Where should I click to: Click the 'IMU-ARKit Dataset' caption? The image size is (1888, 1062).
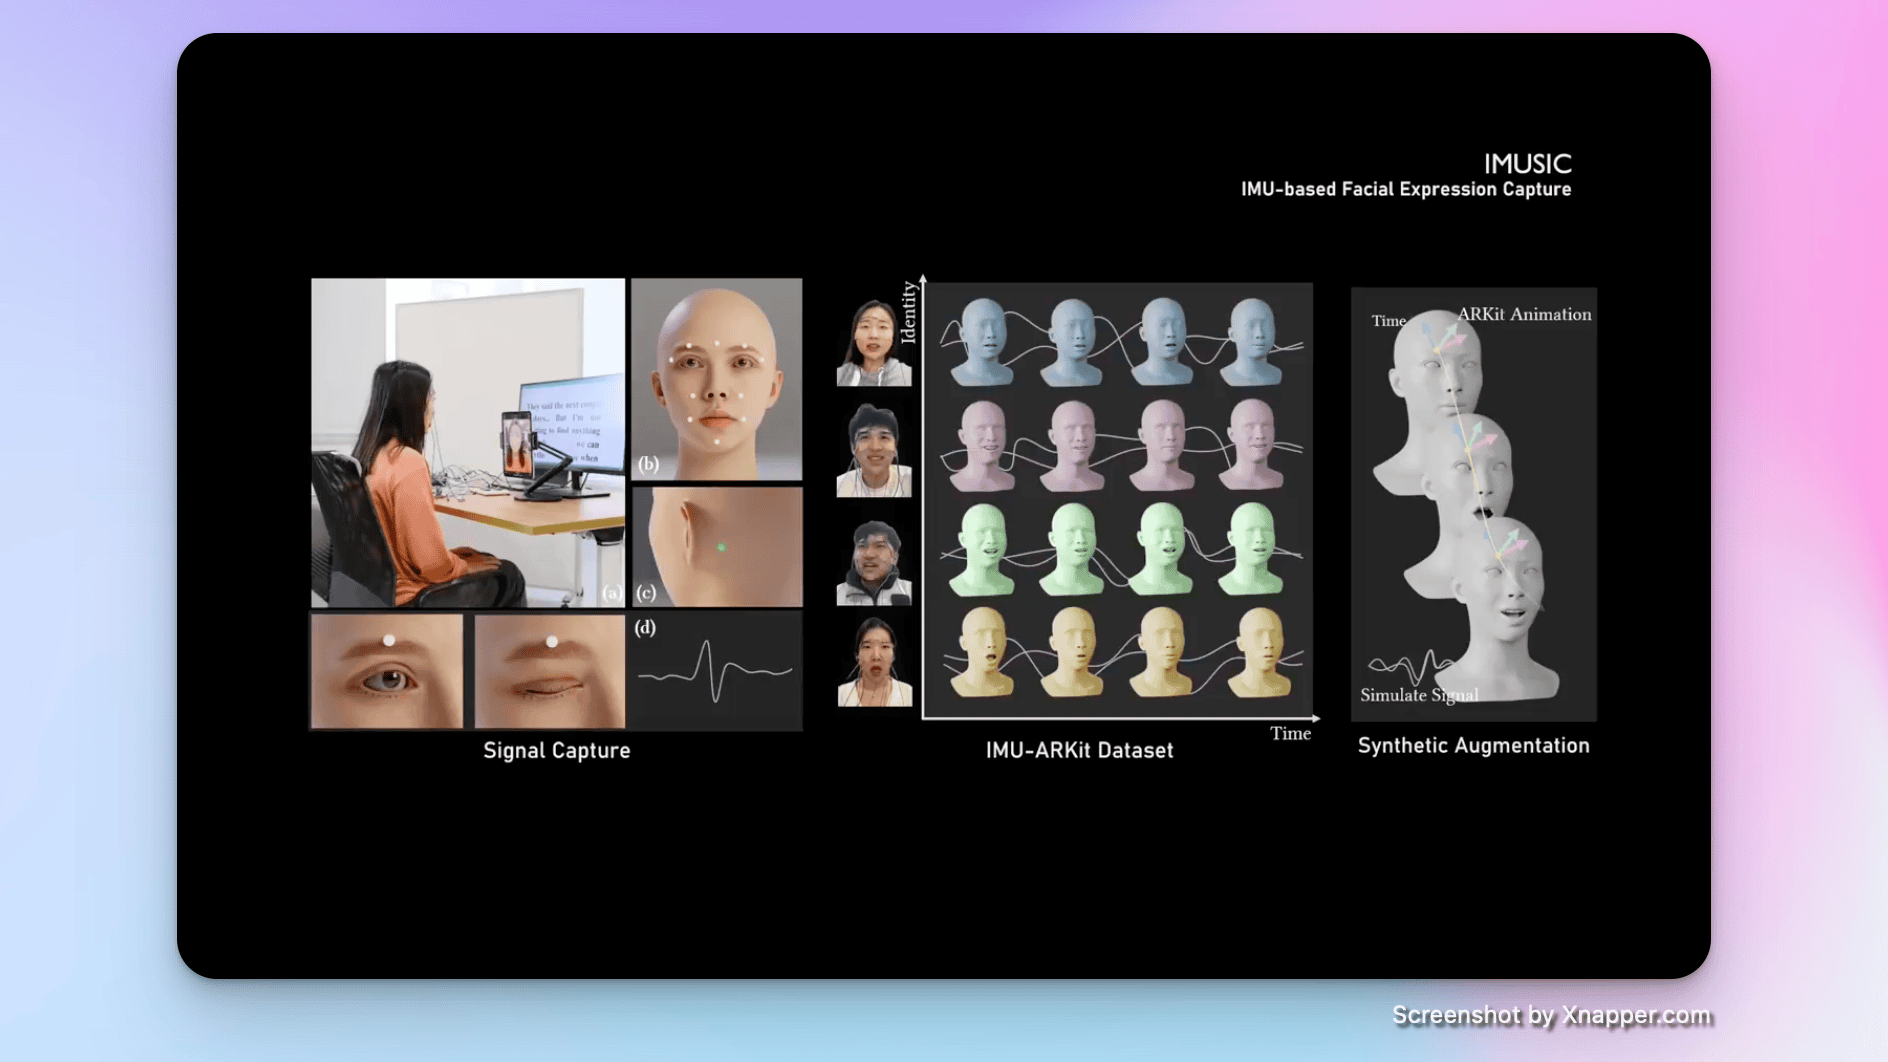(x=1079, y=751)
